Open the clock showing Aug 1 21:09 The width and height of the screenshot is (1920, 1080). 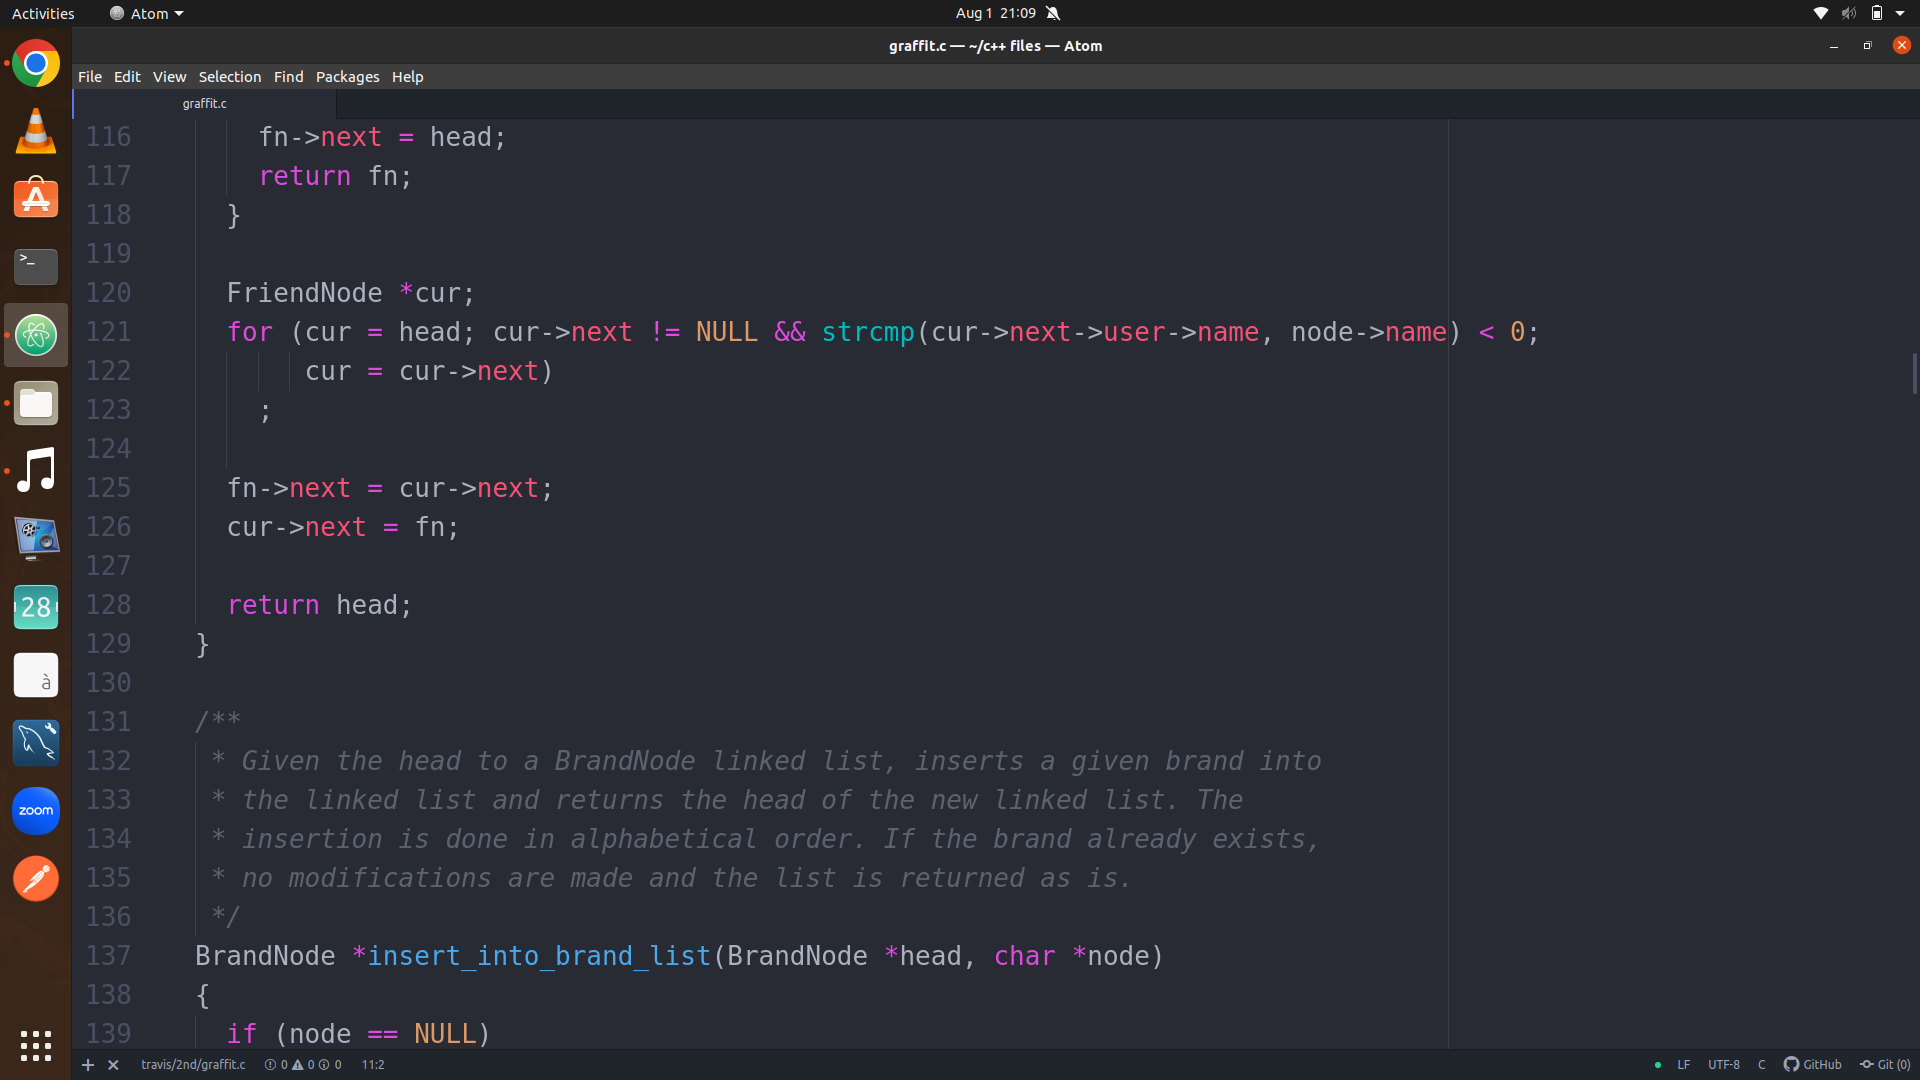pyautogui.click(x=995, y=13)
